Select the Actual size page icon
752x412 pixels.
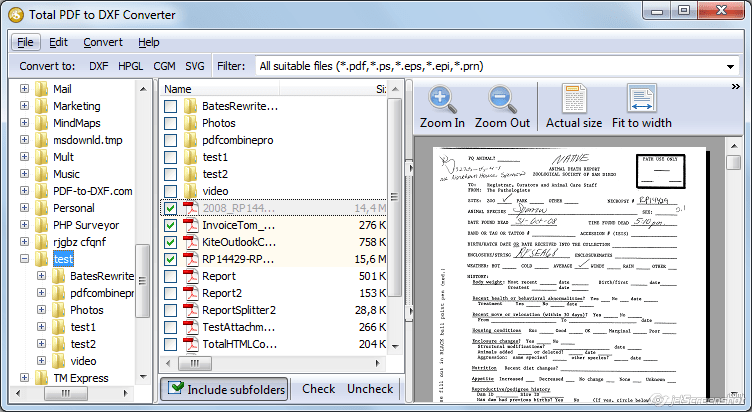click(574, 98)
